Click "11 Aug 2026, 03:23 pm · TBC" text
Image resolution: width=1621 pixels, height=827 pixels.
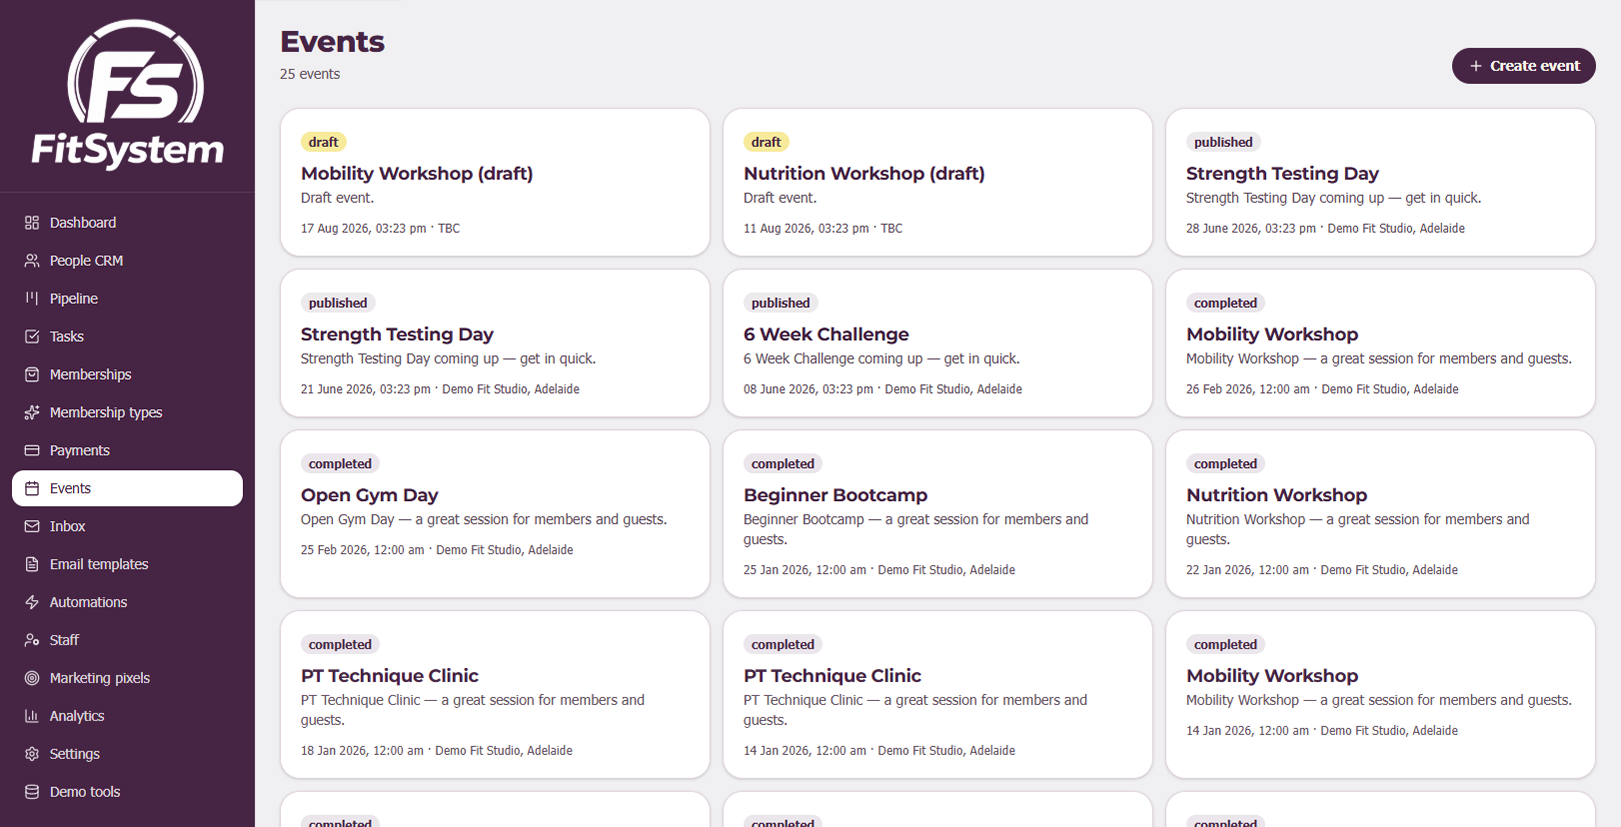(823, 229)
